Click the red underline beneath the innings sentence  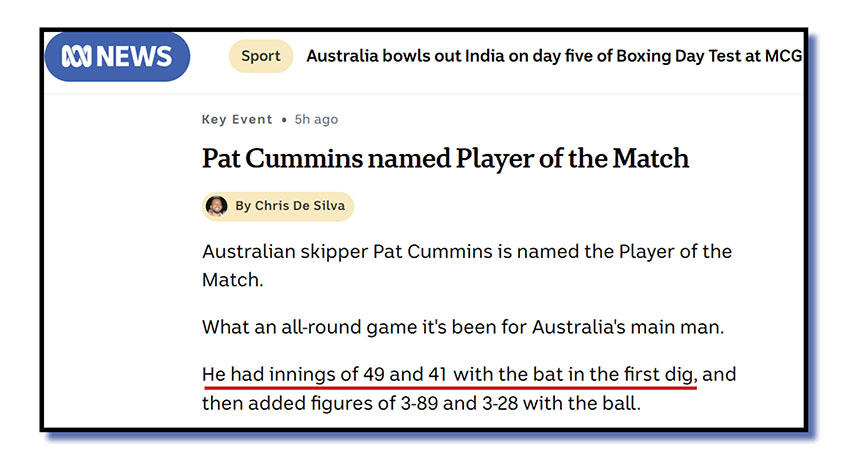450,387
